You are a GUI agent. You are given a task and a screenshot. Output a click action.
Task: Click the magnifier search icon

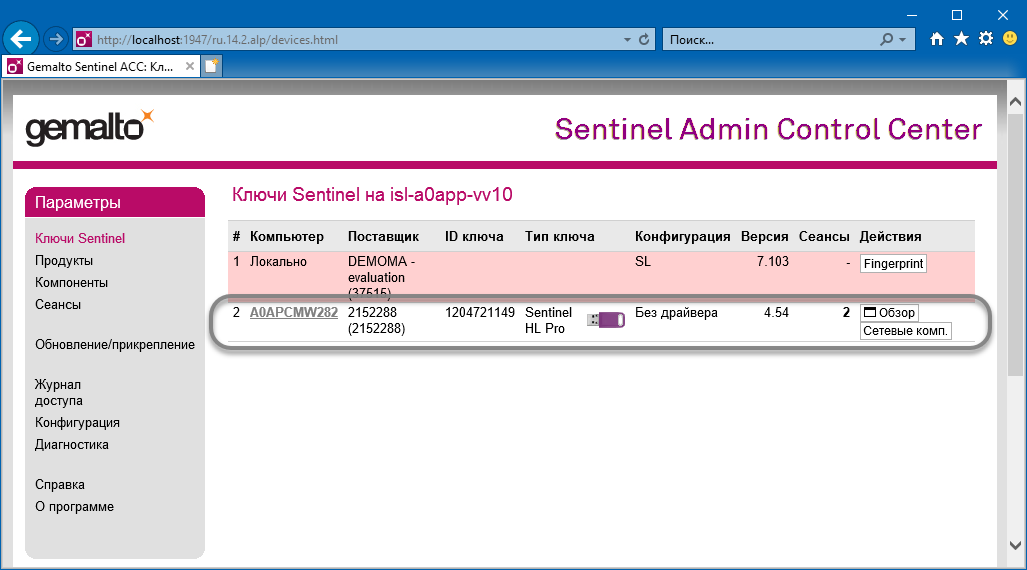[x=886, y=39]
